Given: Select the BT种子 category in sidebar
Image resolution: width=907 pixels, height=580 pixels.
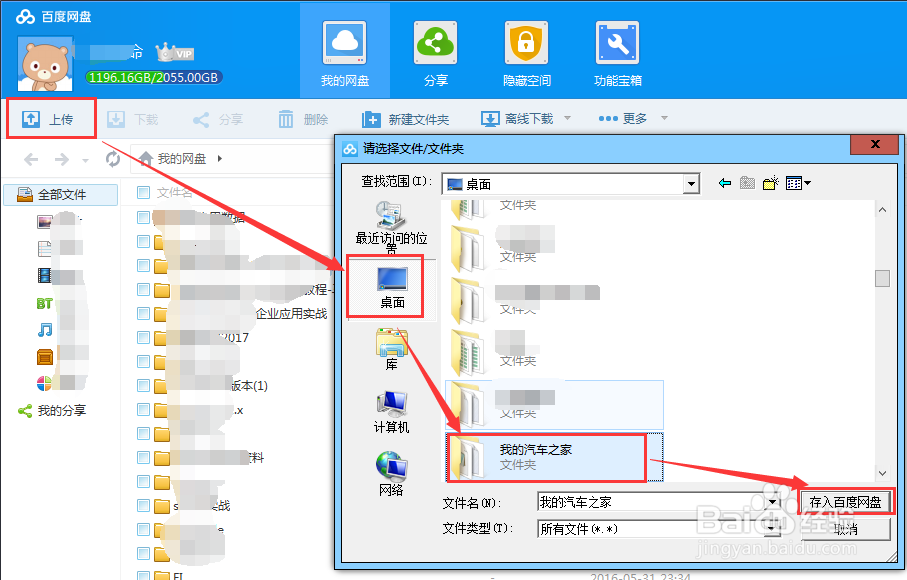Looking at the screenshot, I should click(x=45, y=303).
